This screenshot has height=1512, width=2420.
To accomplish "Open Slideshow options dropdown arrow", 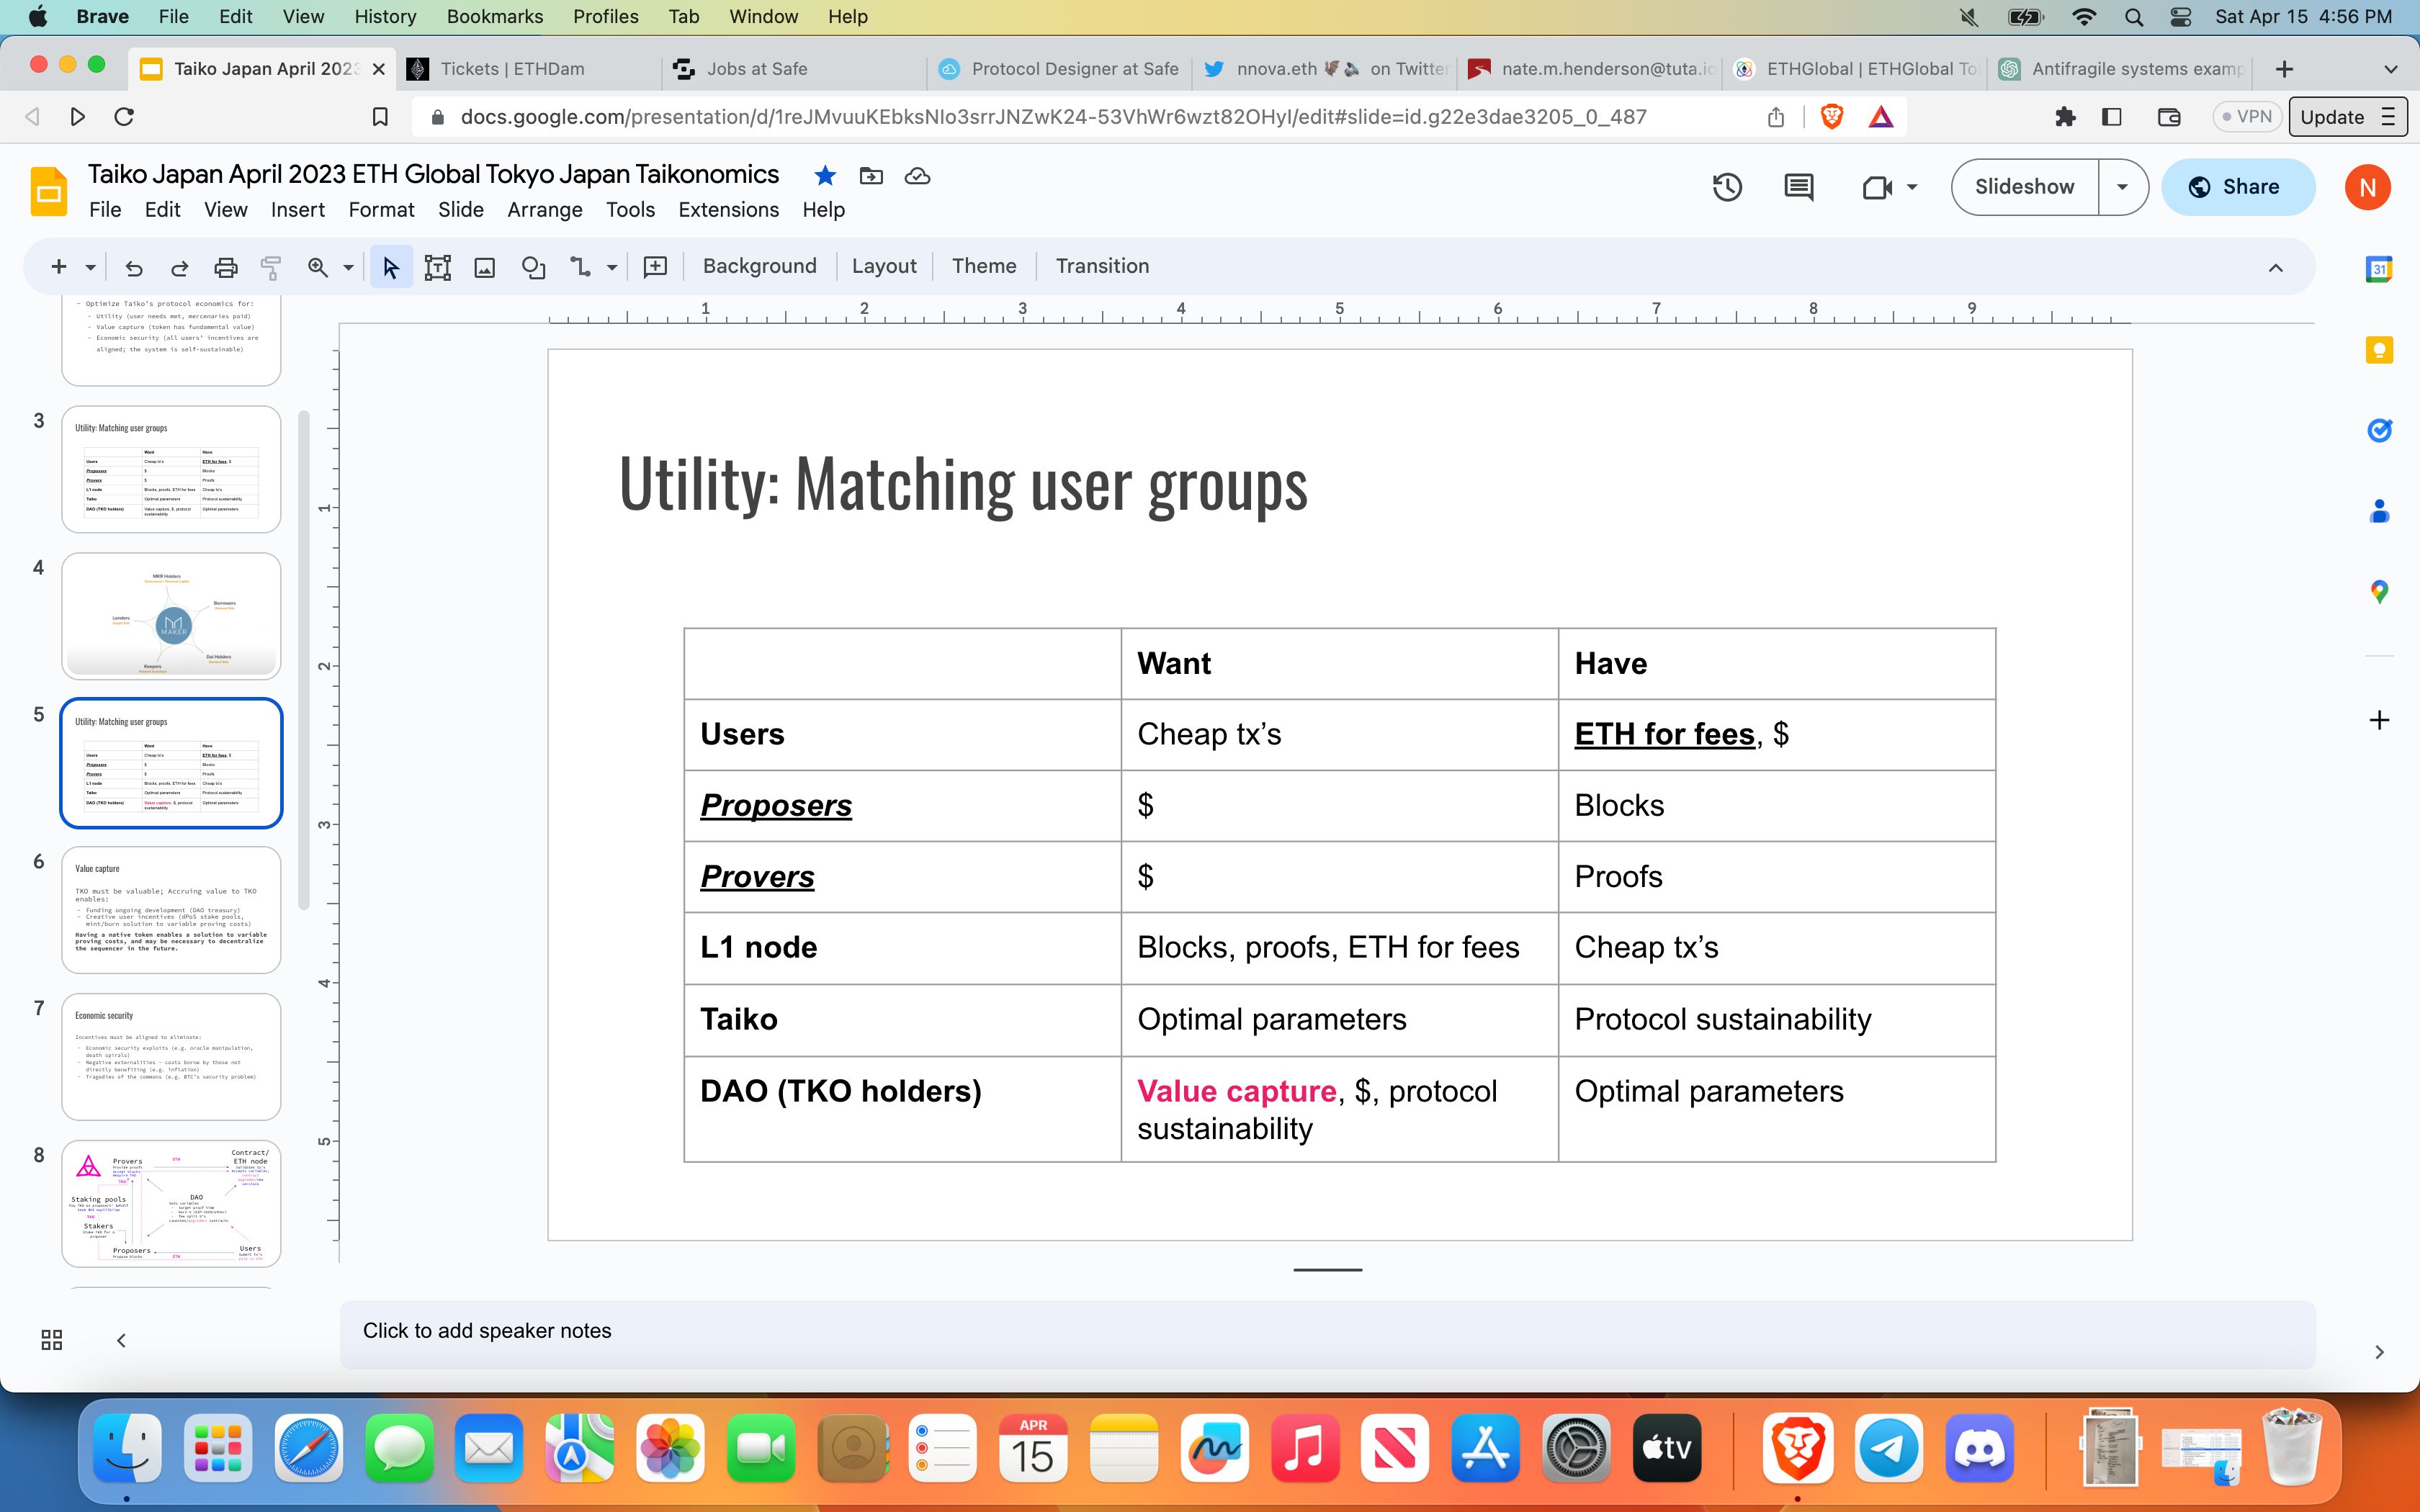I will 2122,187.
